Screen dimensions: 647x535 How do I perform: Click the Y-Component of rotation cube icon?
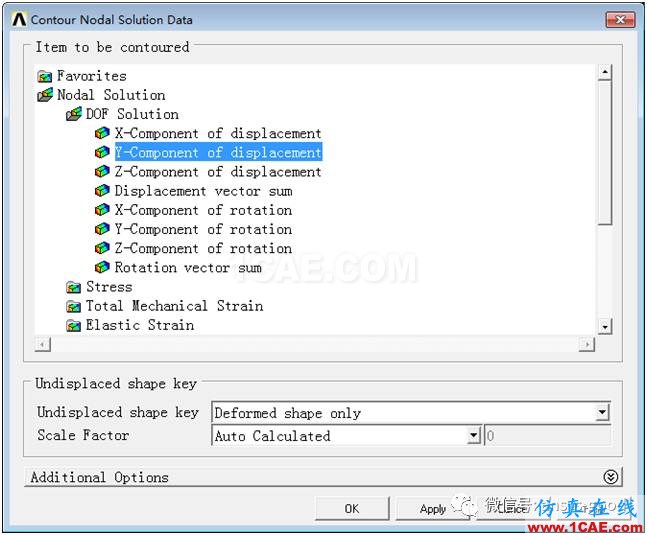point(102,229)
